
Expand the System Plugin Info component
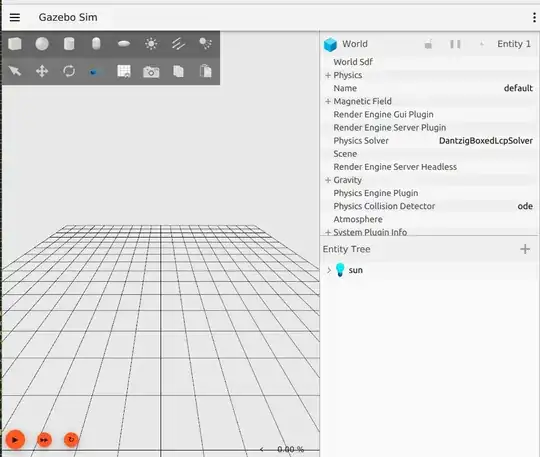click(x=328, y=232)
